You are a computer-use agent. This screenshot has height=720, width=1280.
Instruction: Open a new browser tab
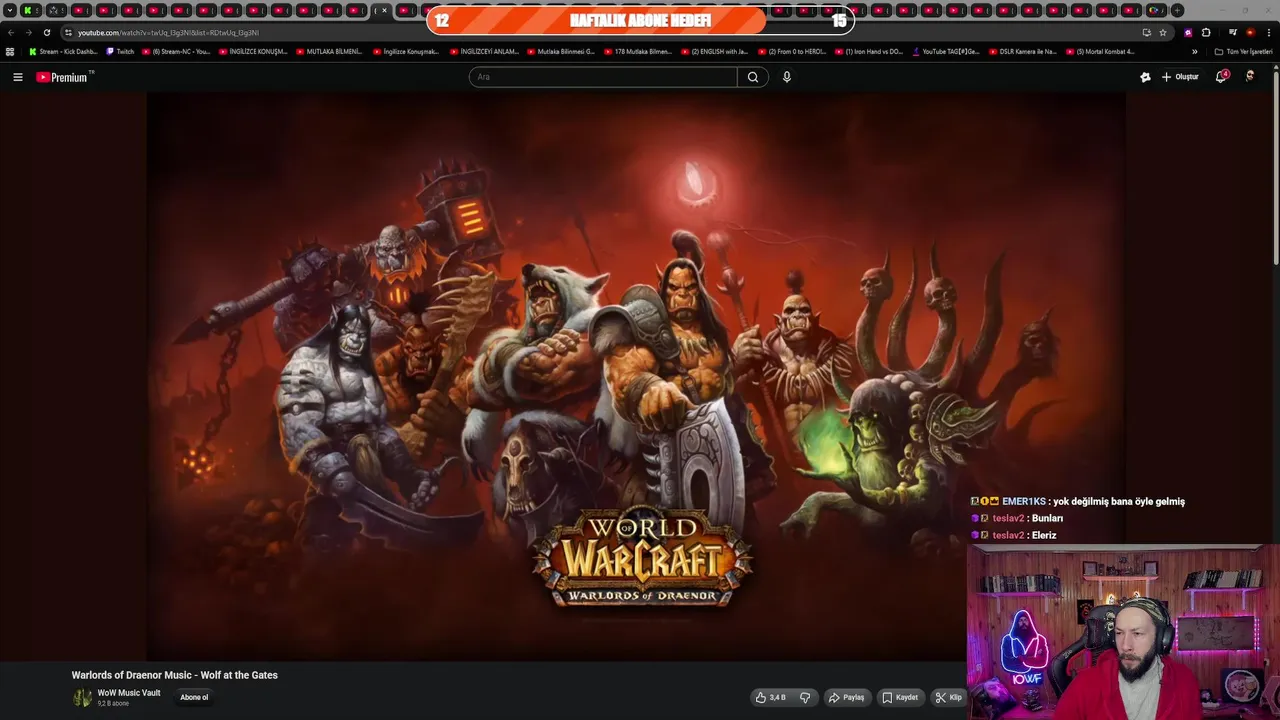1177,10
